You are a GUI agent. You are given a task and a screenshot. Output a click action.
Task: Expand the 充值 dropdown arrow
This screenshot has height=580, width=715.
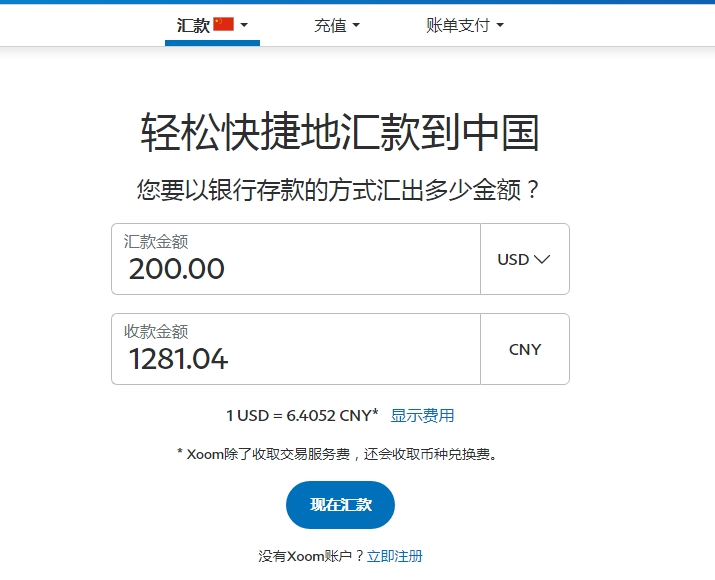(x=356, y=26)
